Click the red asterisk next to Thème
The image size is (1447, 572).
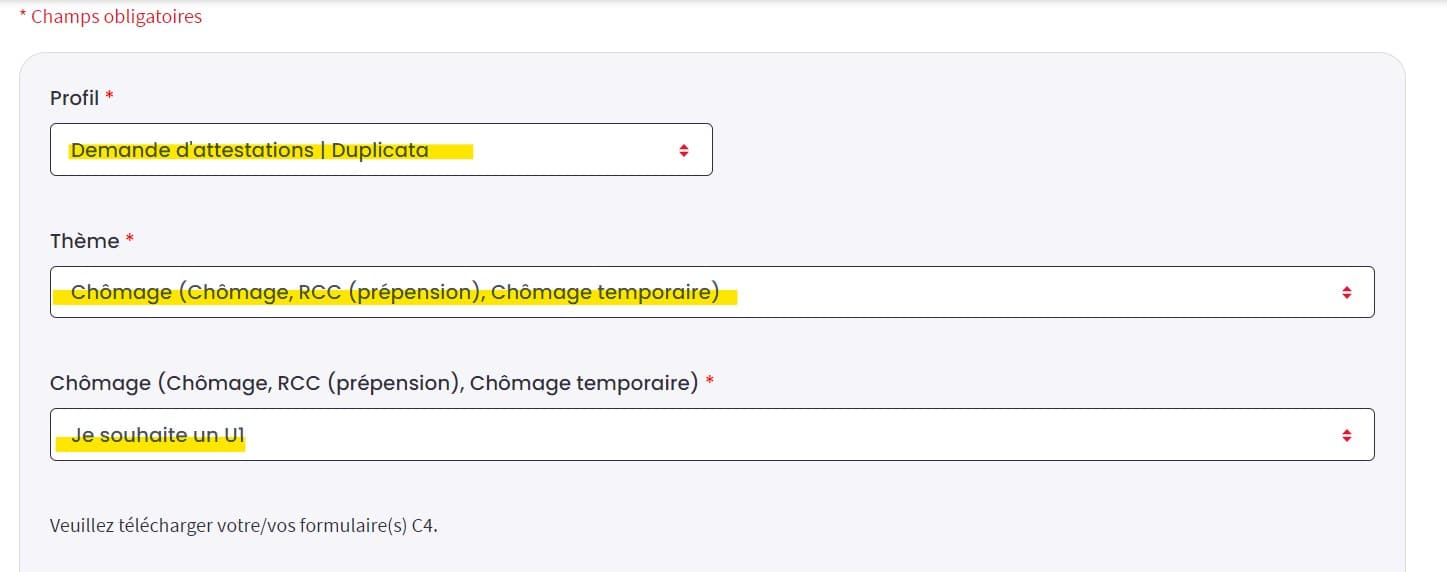130,239
